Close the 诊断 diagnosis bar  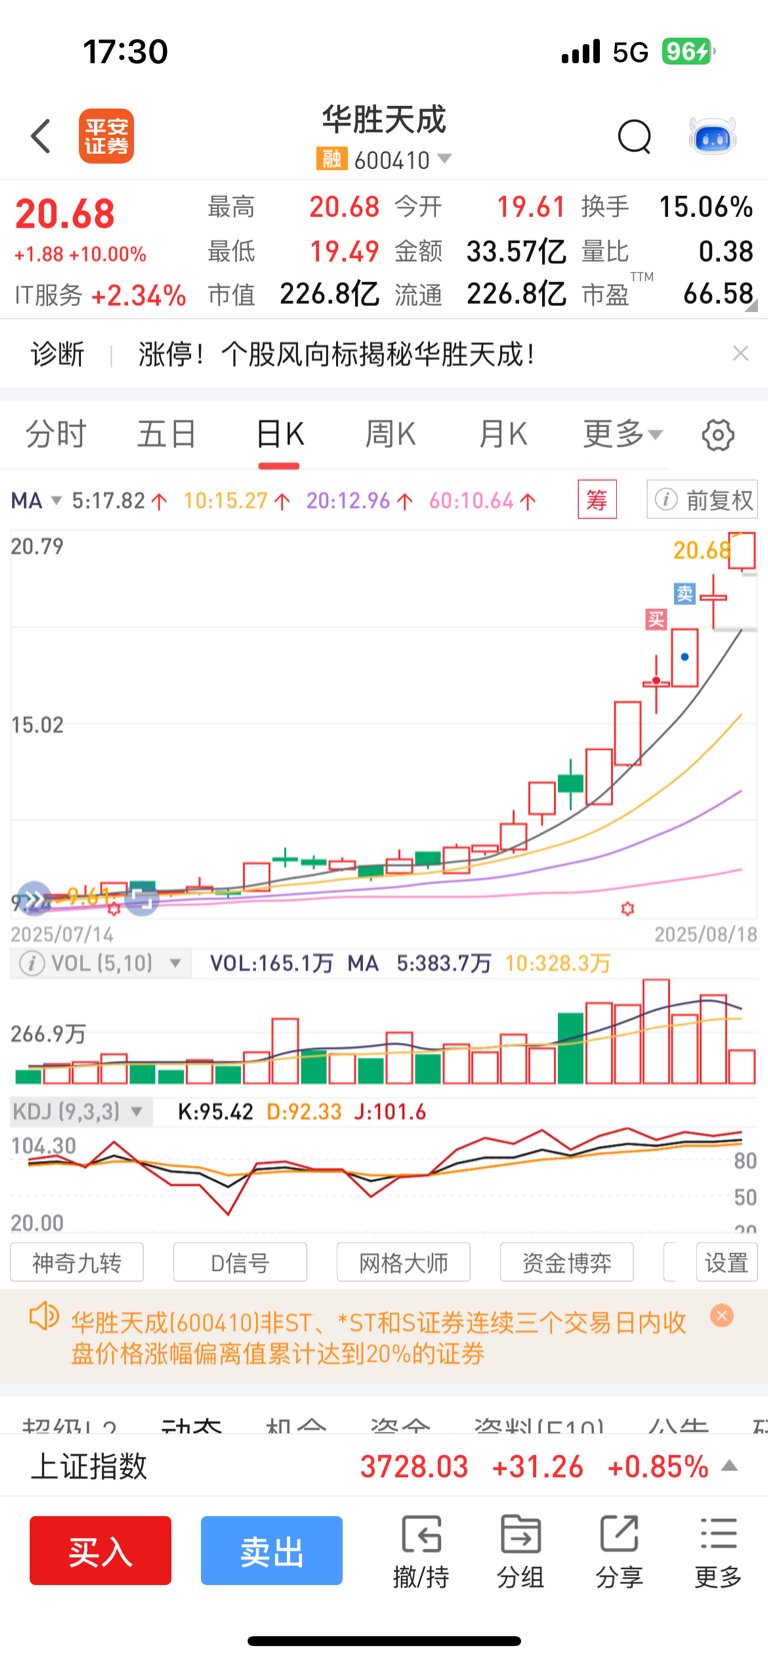tap(740, 353)
